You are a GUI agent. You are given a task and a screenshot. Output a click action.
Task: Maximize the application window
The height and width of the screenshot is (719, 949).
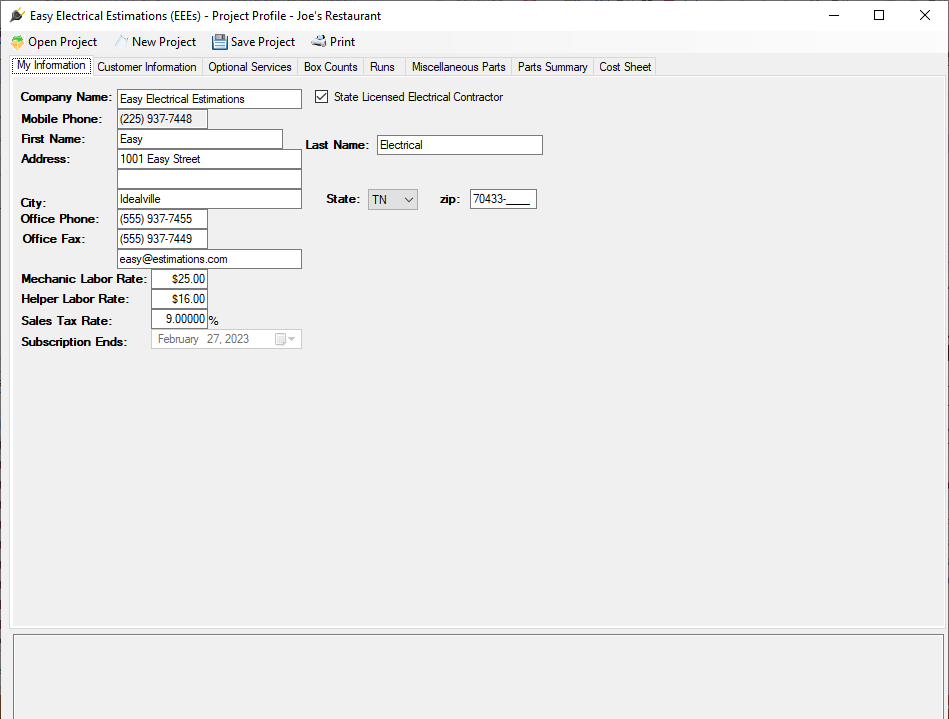tap(879, 15)
